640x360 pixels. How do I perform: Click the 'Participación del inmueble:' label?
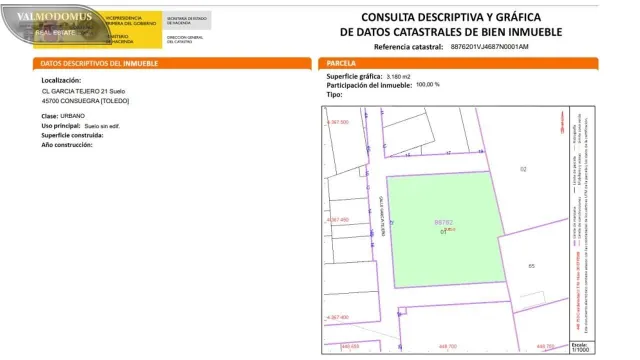pos(369,85)
